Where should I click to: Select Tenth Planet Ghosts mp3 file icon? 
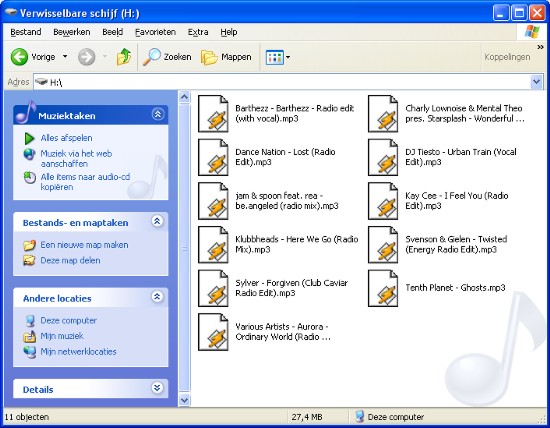383,288
